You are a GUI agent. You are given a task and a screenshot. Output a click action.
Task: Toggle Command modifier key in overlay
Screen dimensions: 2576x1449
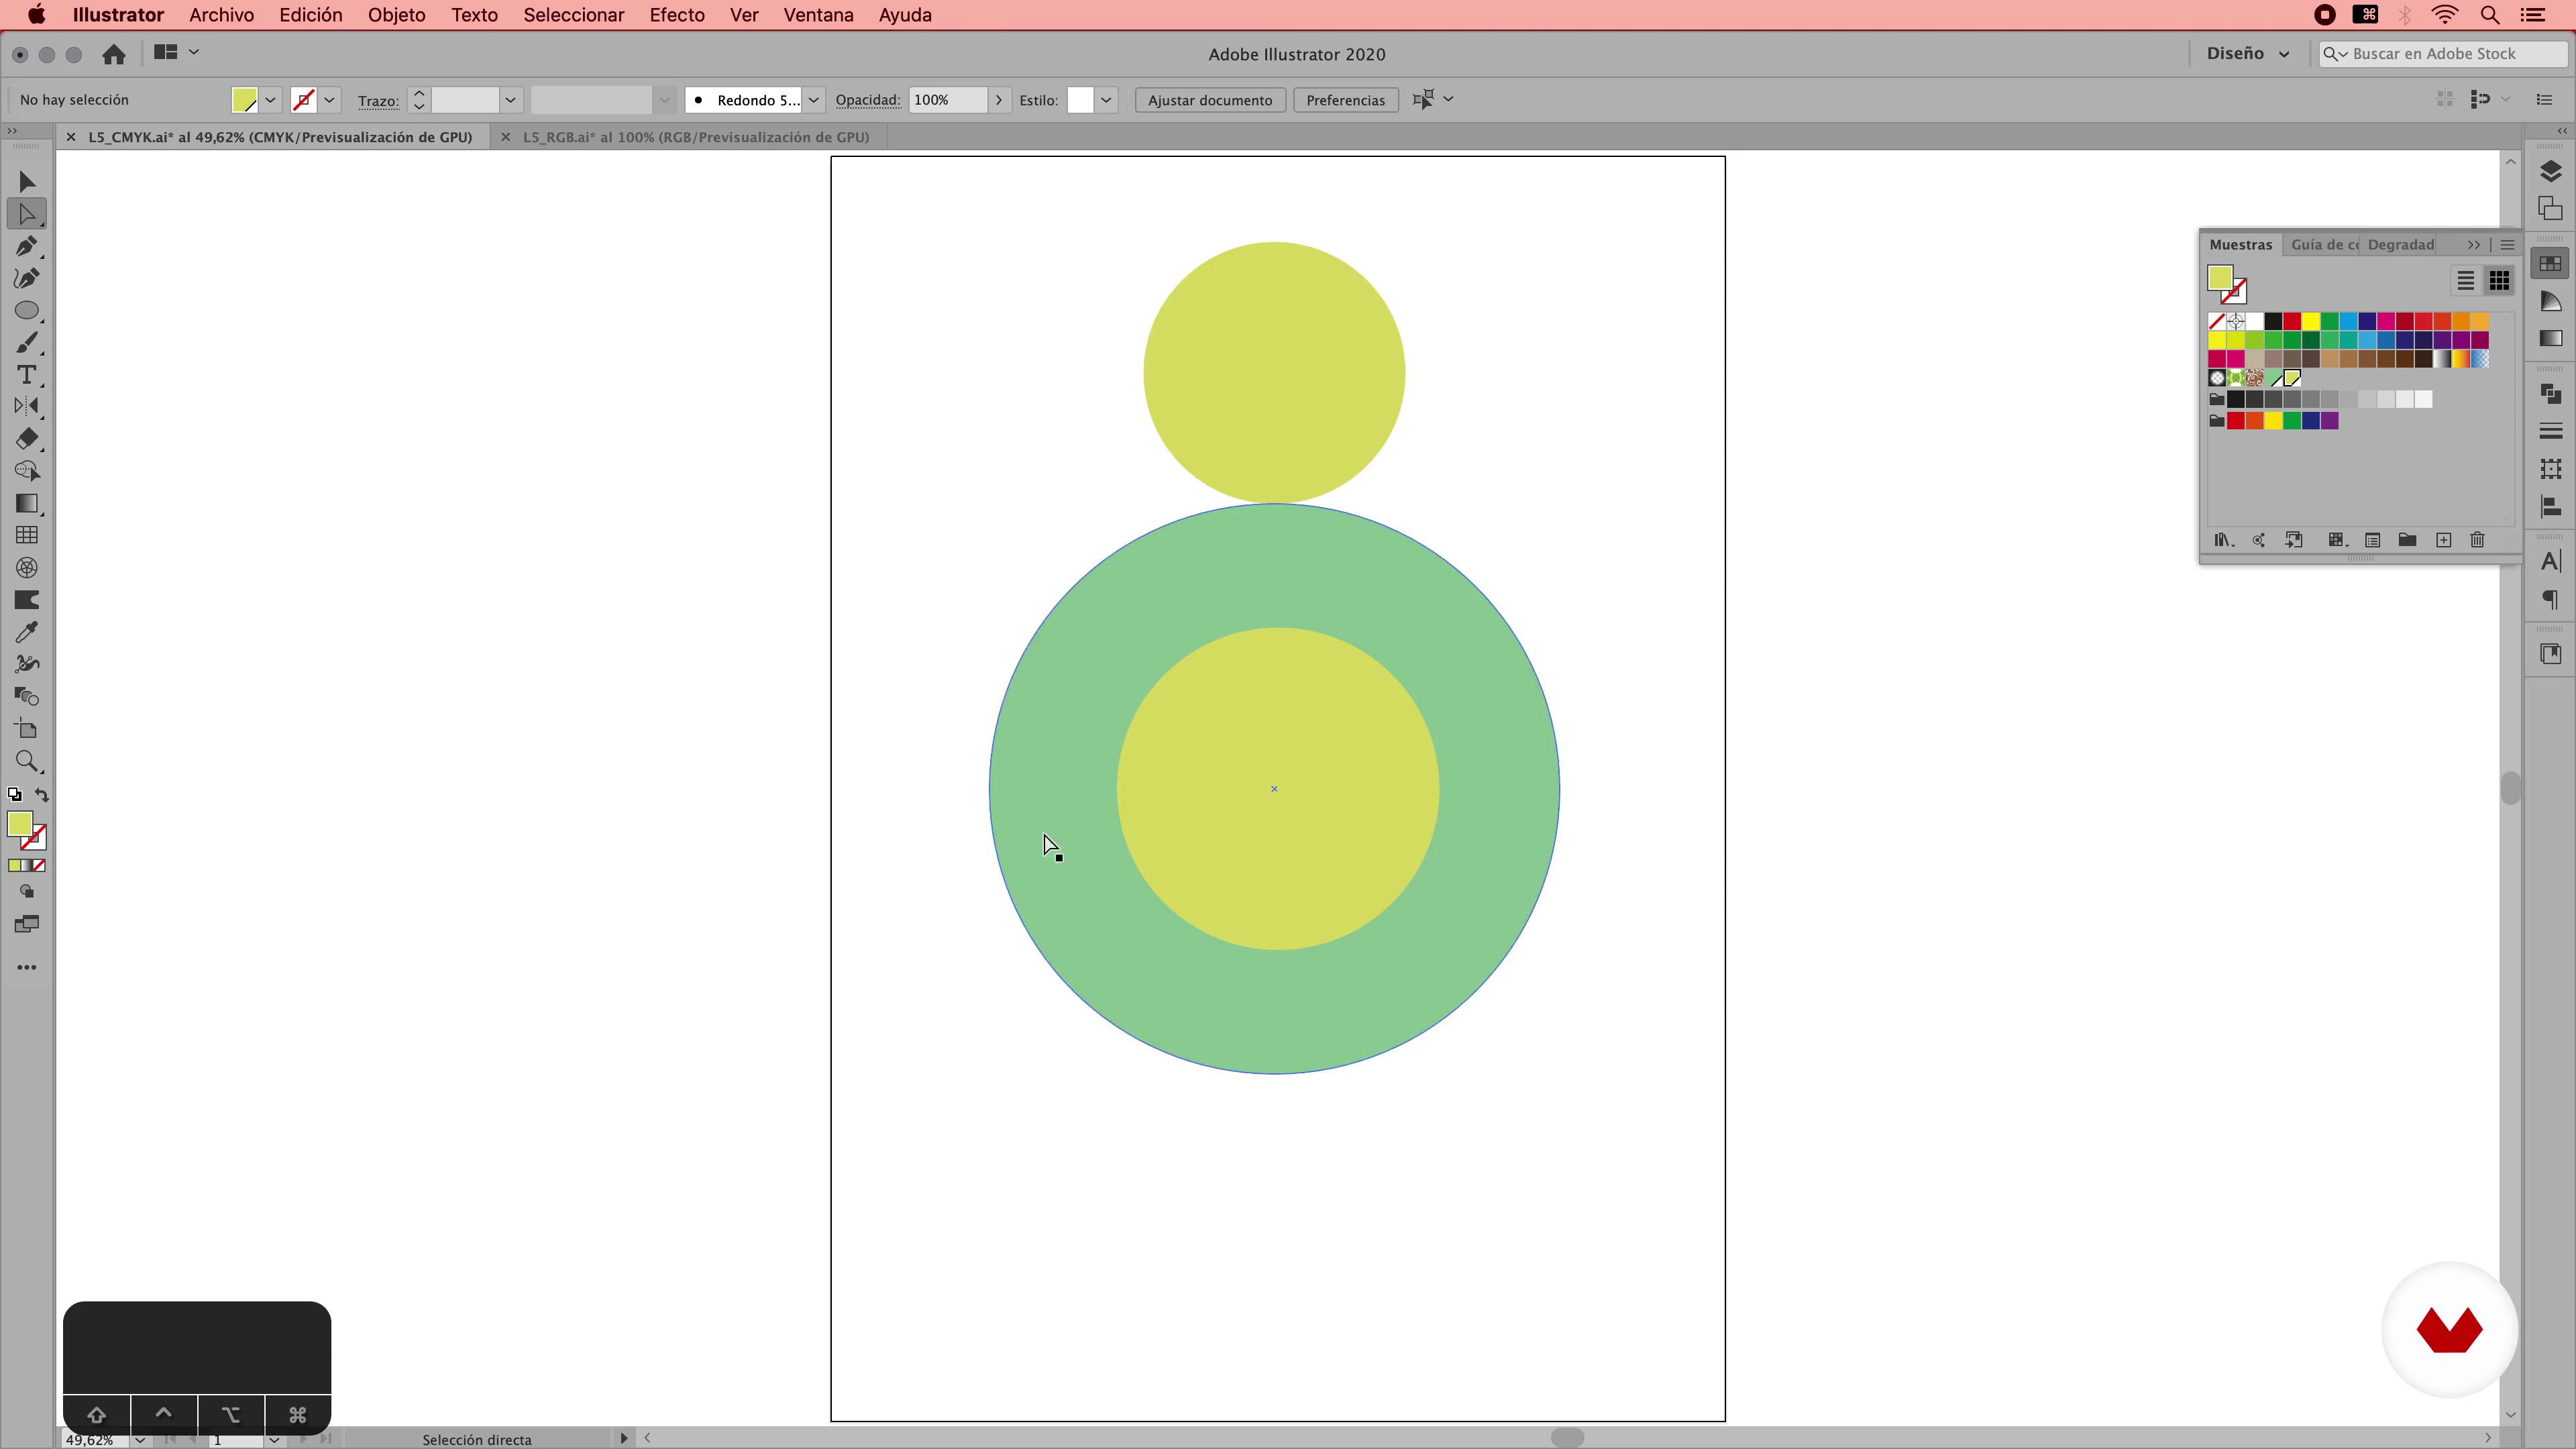[297, 1414]
